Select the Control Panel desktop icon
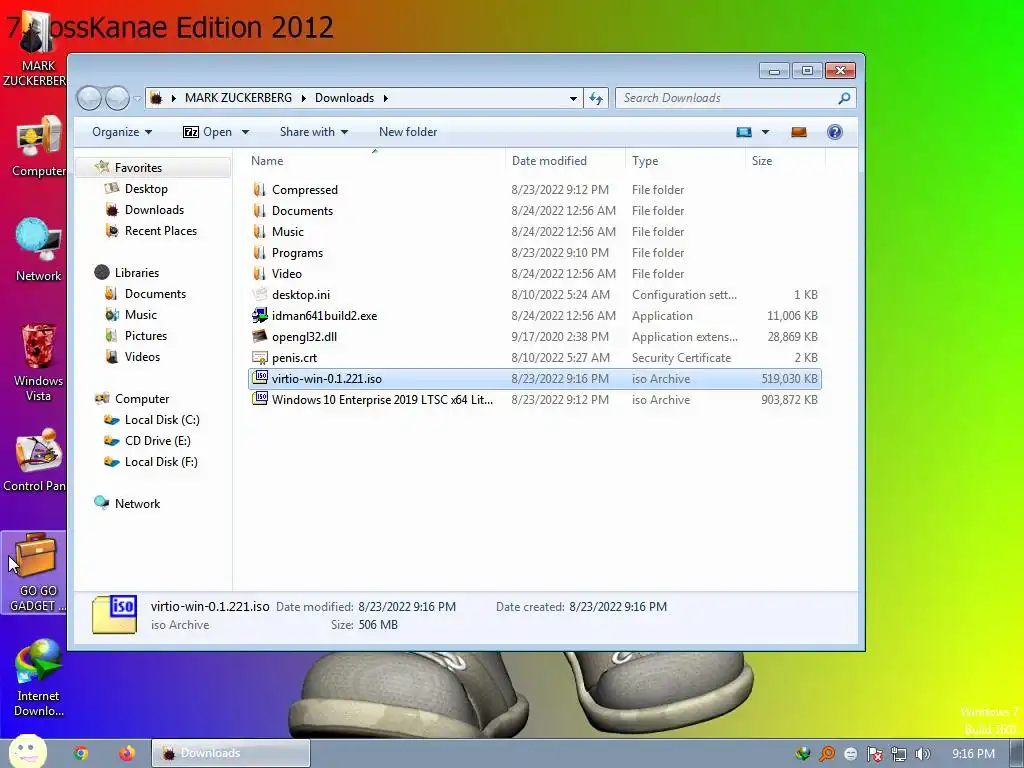Image resolution: width=1024 pixels, height=768 pixels. pos(35,460)
